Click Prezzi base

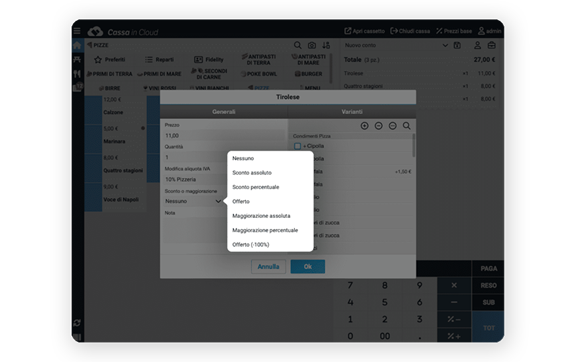[x=454, y=31]
